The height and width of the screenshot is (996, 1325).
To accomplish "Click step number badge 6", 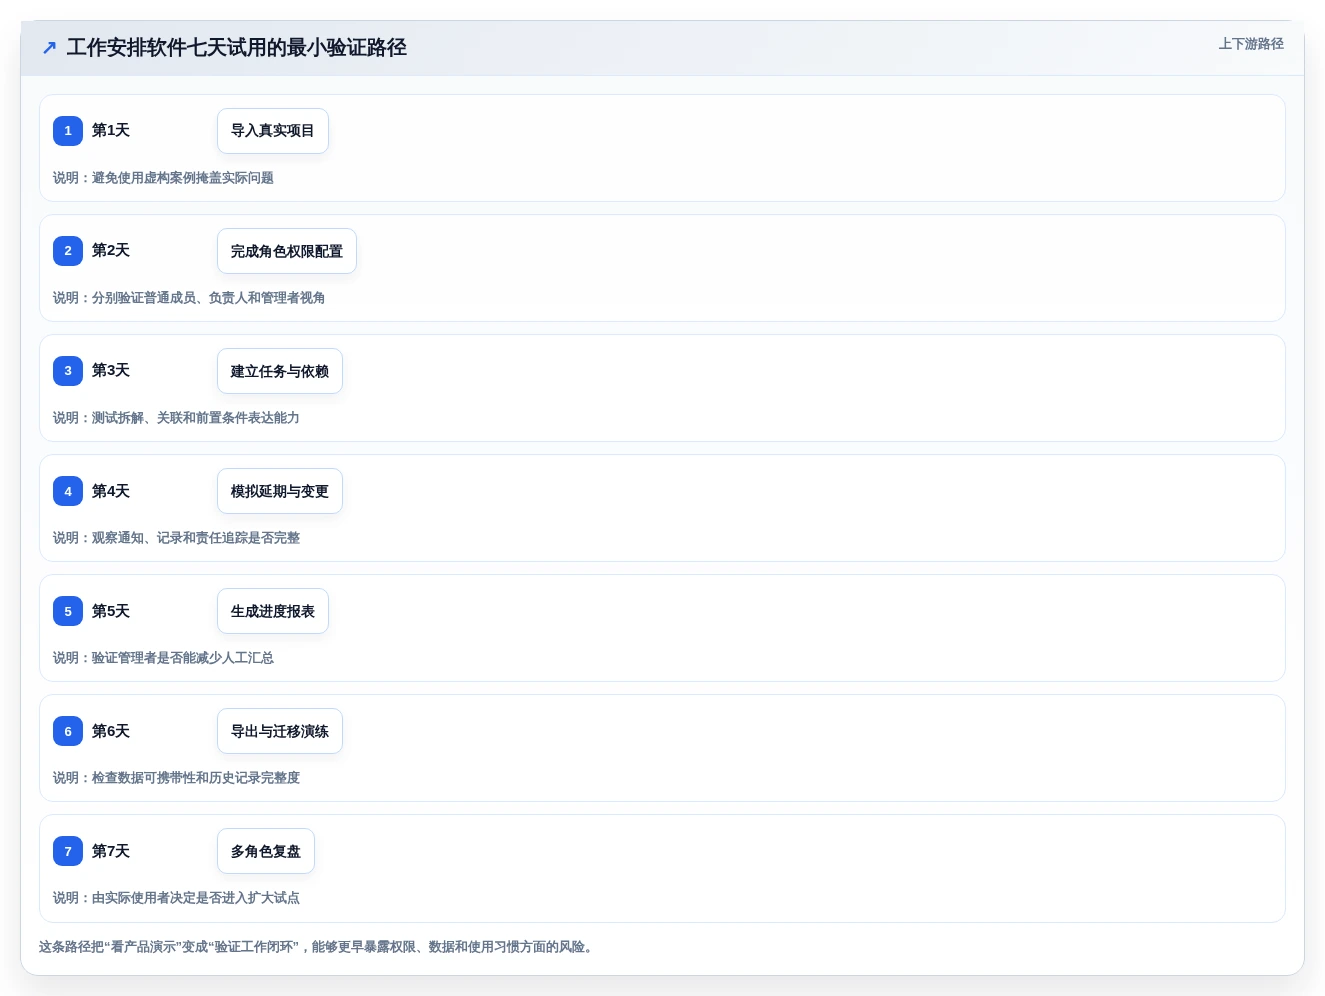I will 68,731.
